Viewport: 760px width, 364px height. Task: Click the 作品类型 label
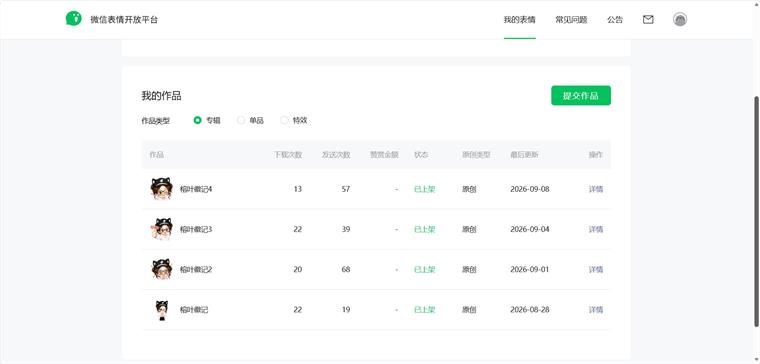point(156,121)
